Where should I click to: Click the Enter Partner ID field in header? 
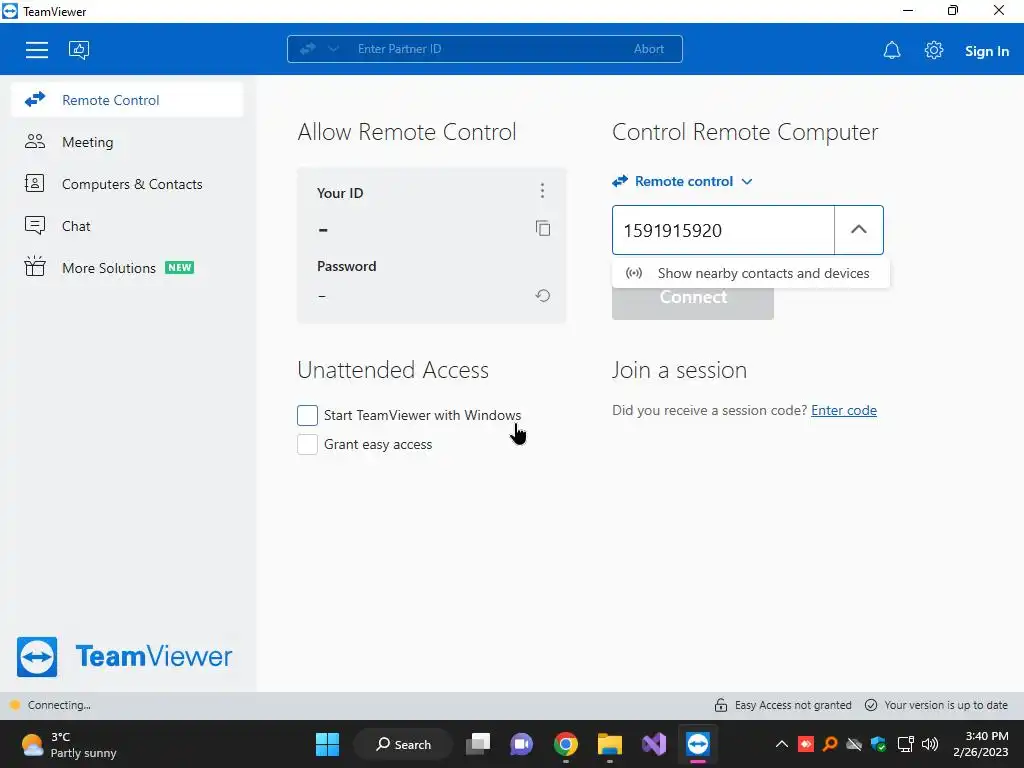[x=483, y=49]
